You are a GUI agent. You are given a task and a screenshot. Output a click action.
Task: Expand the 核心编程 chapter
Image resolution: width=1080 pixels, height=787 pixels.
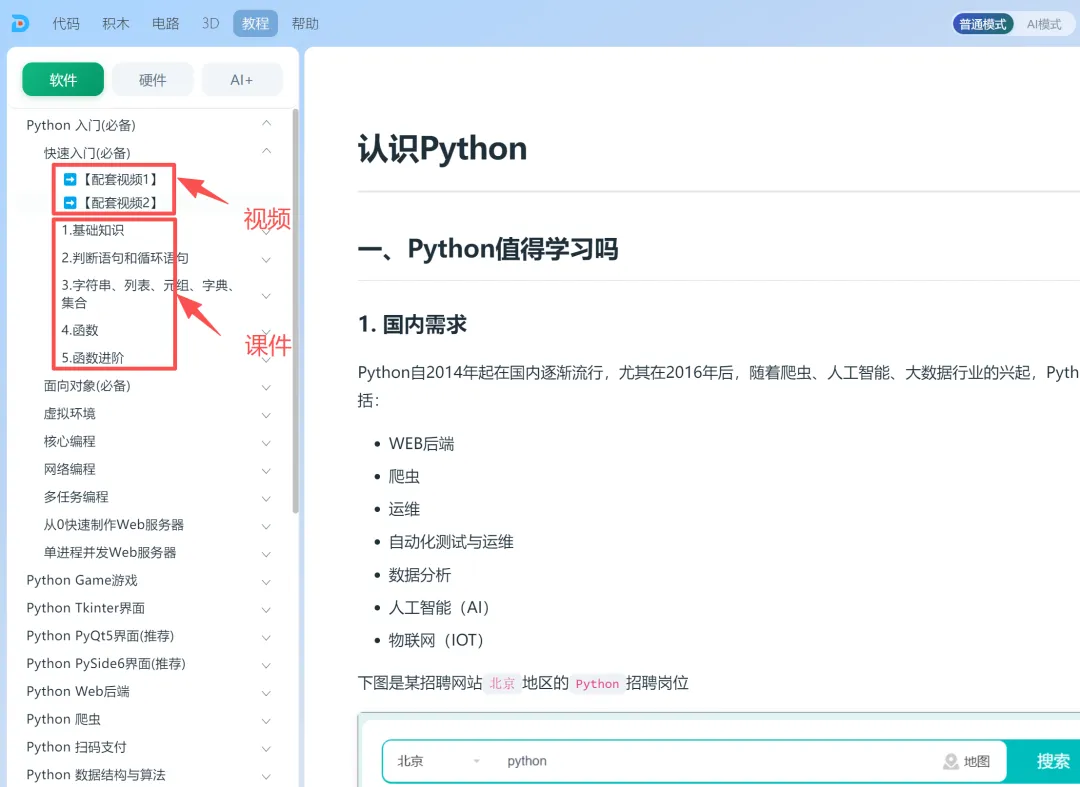point(267,443)
